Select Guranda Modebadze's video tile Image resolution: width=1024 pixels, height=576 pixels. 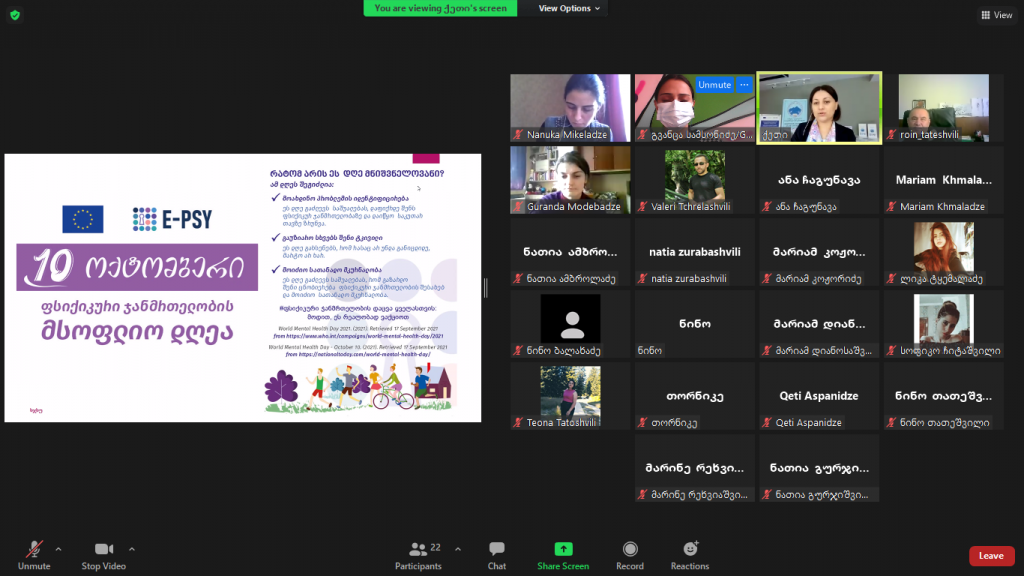tap(570, 180)
